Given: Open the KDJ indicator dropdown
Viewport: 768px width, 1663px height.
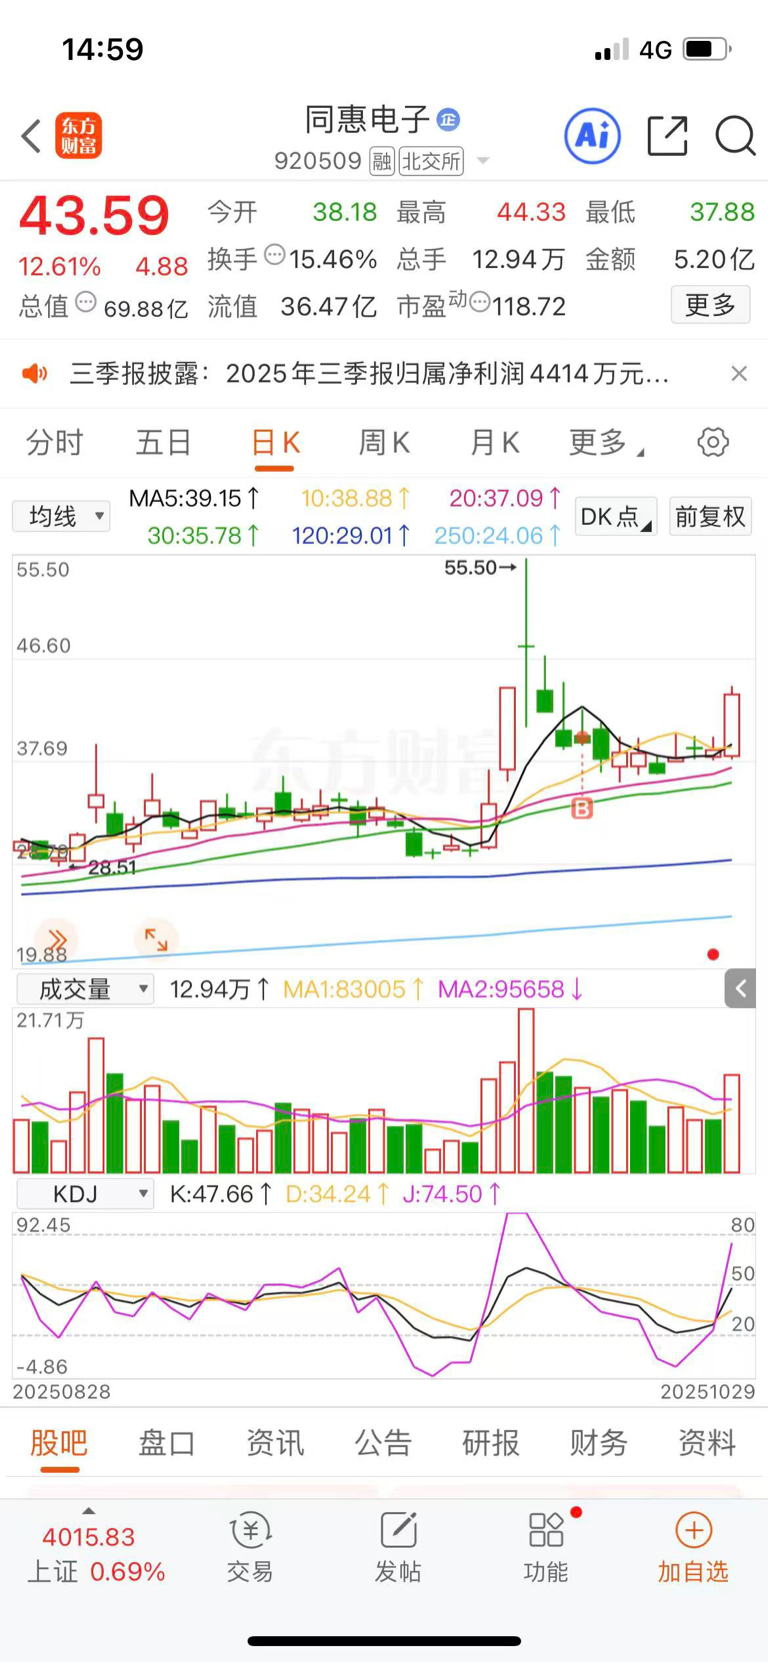Looking at the screenshot, I should click(85, 1194).
